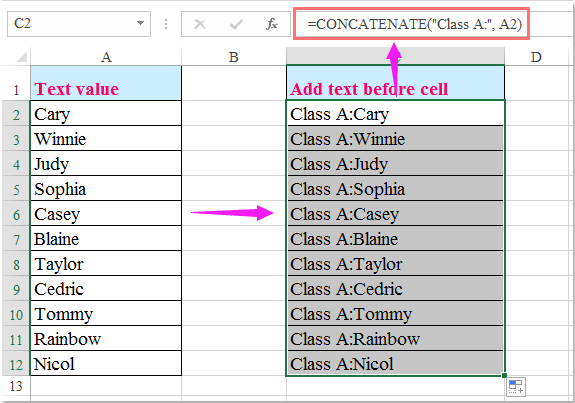Screen dimensions: 575x403
Task: Select the cell containing Sophia
Action: [x=106, y=188]
